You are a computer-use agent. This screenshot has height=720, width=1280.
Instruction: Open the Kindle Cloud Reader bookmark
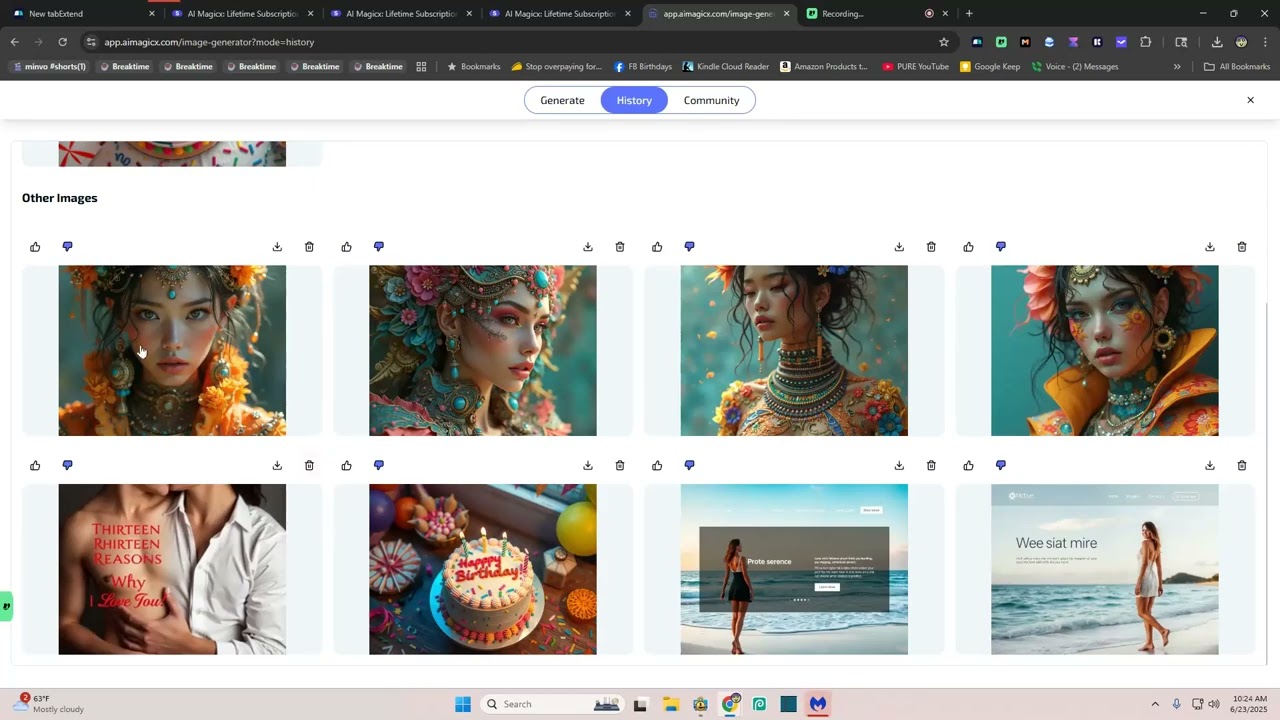click(x=726, y=67)
